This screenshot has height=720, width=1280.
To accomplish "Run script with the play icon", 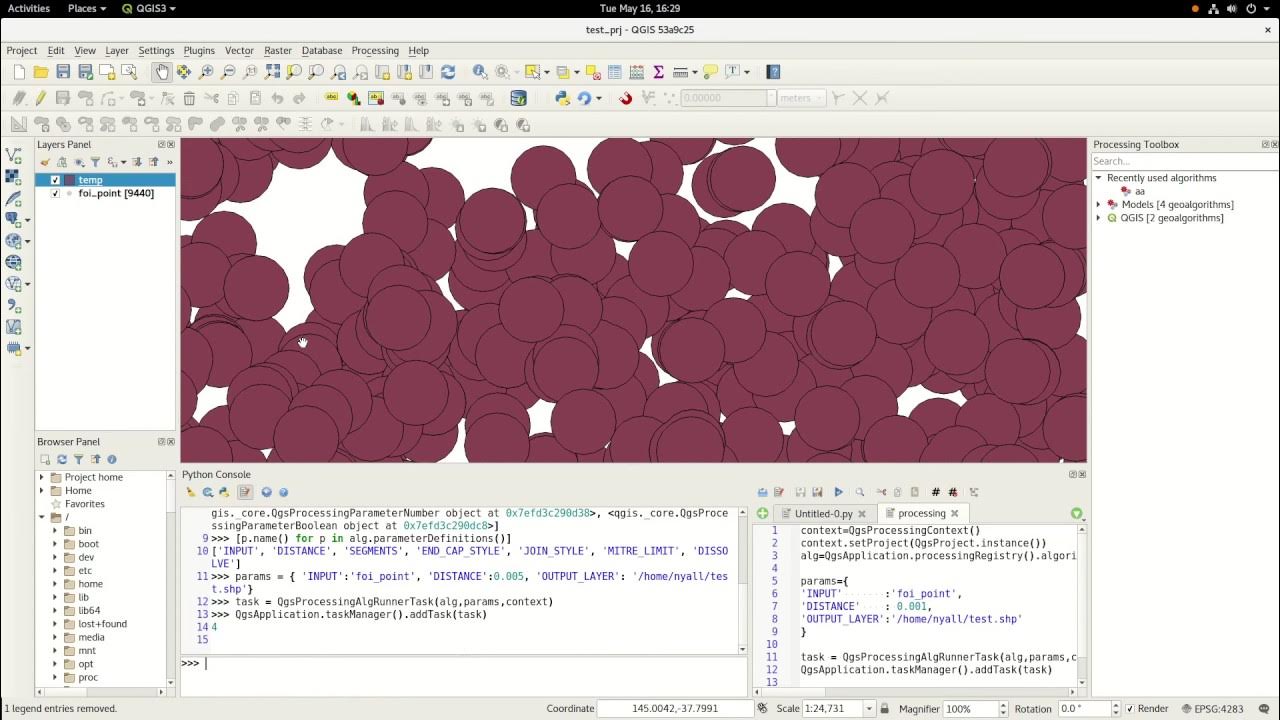I will coord(838,492).
